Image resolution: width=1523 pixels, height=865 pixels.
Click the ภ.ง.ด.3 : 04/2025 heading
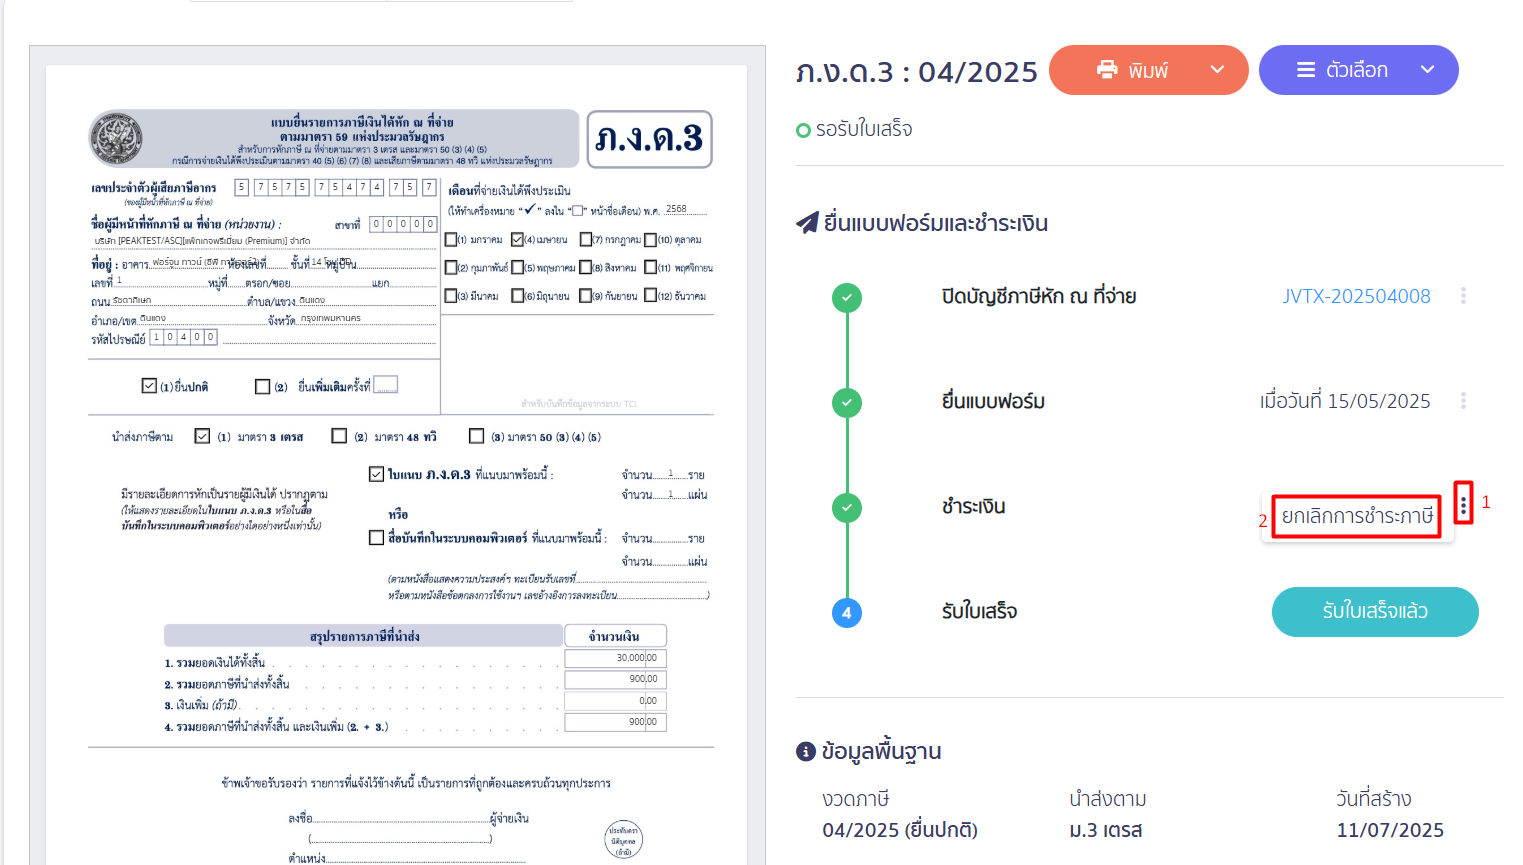pos(917,72)
